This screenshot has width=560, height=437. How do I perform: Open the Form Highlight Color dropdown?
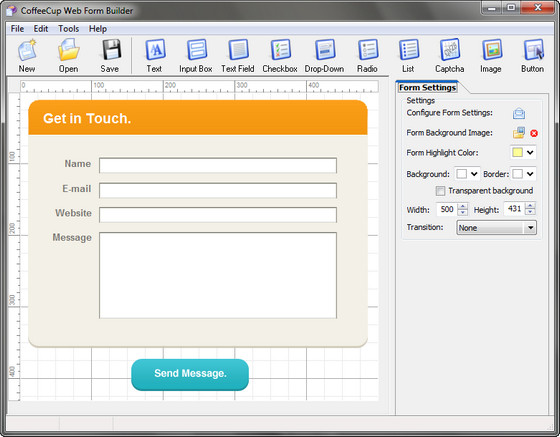(x=530, y=152)
